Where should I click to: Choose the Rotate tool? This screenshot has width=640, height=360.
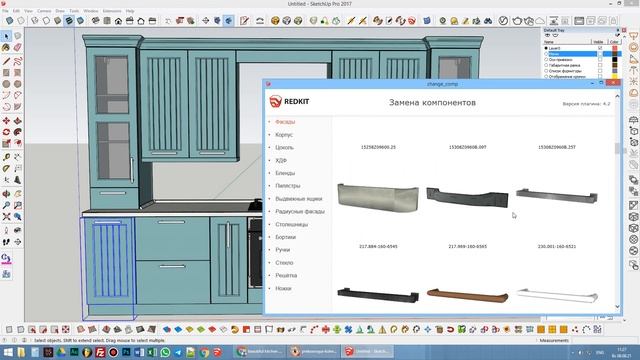pos(6,132)
